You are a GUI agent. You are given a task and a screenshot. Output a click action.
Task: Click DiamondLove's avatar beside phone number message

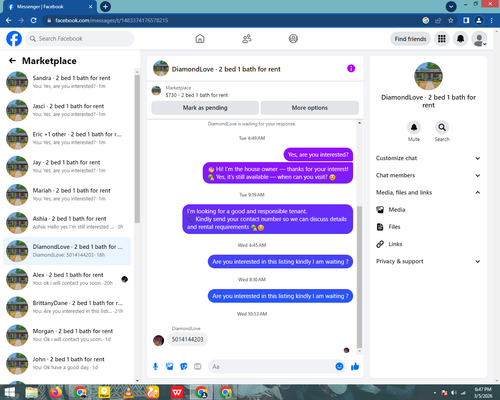[x=158, y=340]
